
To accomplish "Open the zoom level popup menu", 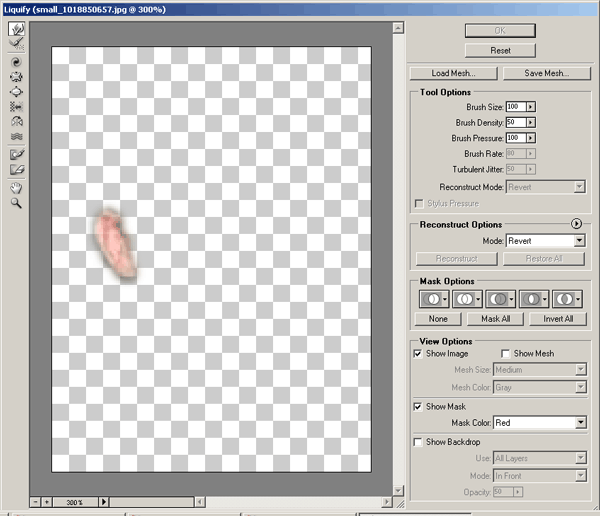I will click(102, 501).
